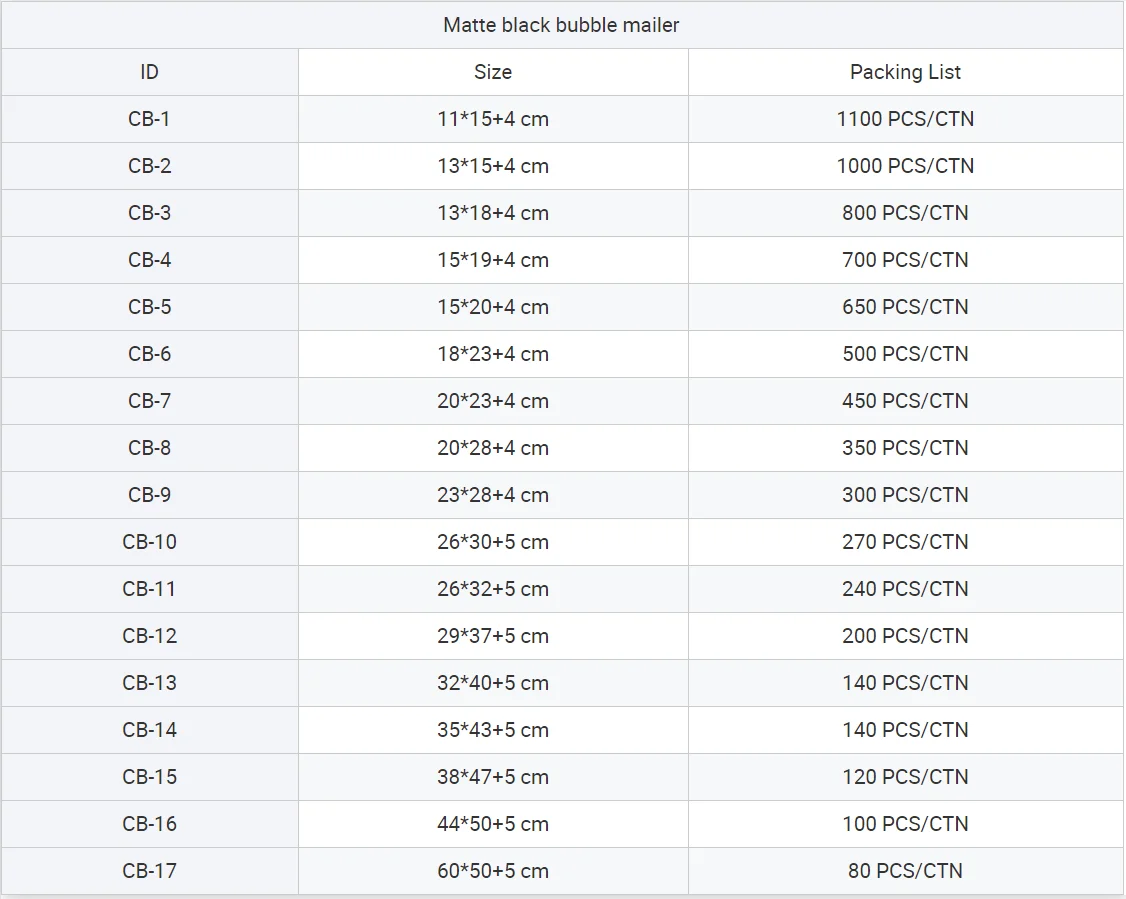Click the 100 PCS/CTN packing cell
This screenshot has height=899, width=1126.
(905, 824)
